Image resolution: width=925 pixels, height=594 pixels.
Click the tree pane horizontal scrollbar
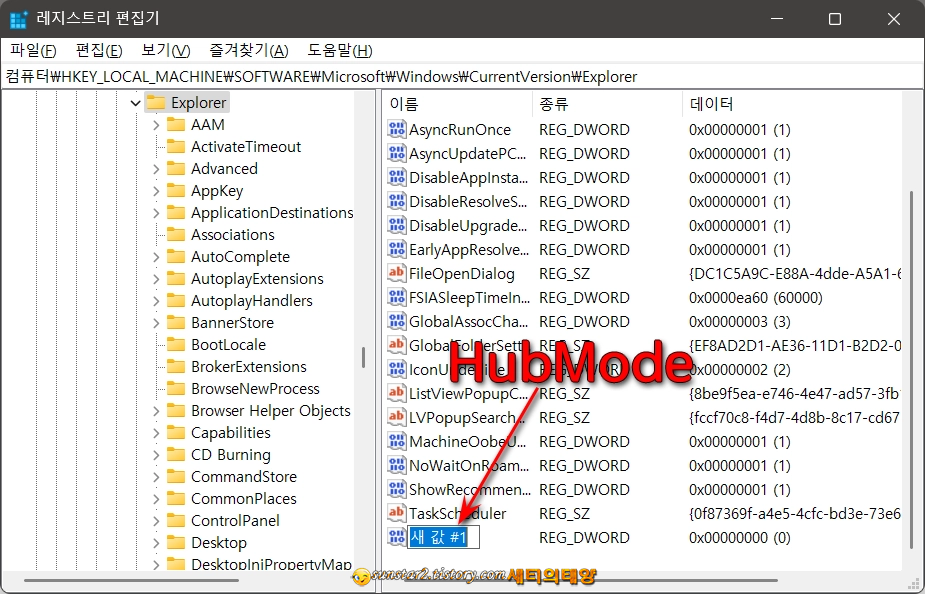click(x=132, y=580)
